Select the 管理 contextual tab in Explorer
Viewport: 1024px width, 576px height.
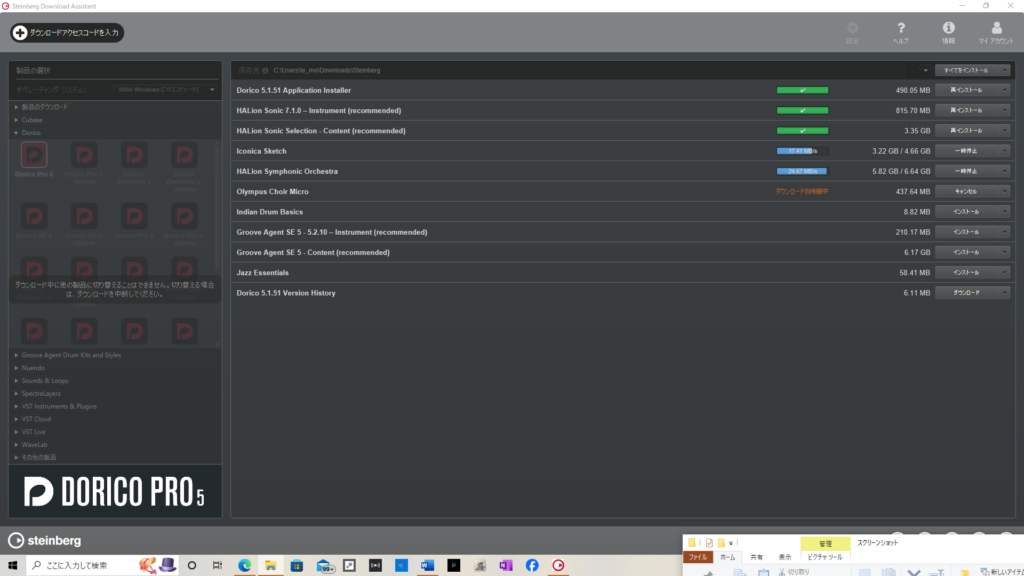(825, 543)
